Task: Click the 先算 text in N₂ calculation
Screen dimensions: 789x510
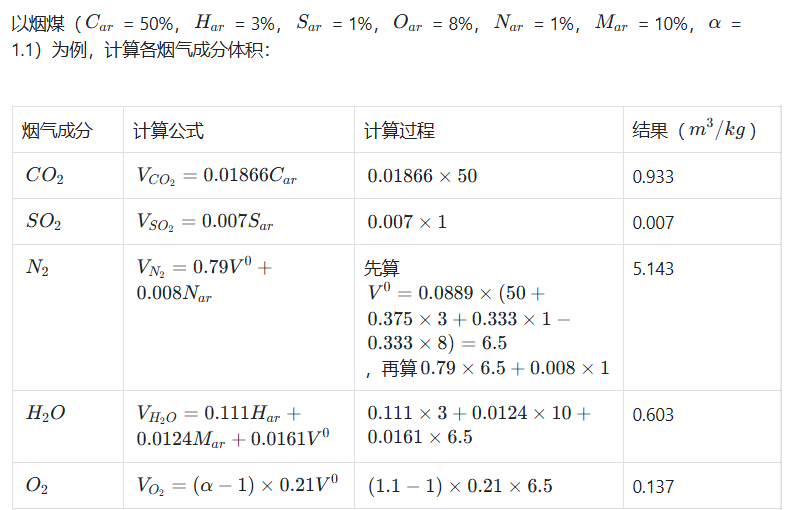Action: point(381,268)
